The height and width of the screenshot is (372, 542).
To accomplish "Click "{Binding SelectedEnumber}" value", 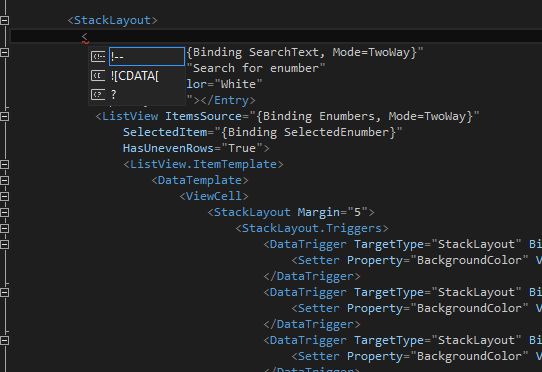I will point(308,132).
